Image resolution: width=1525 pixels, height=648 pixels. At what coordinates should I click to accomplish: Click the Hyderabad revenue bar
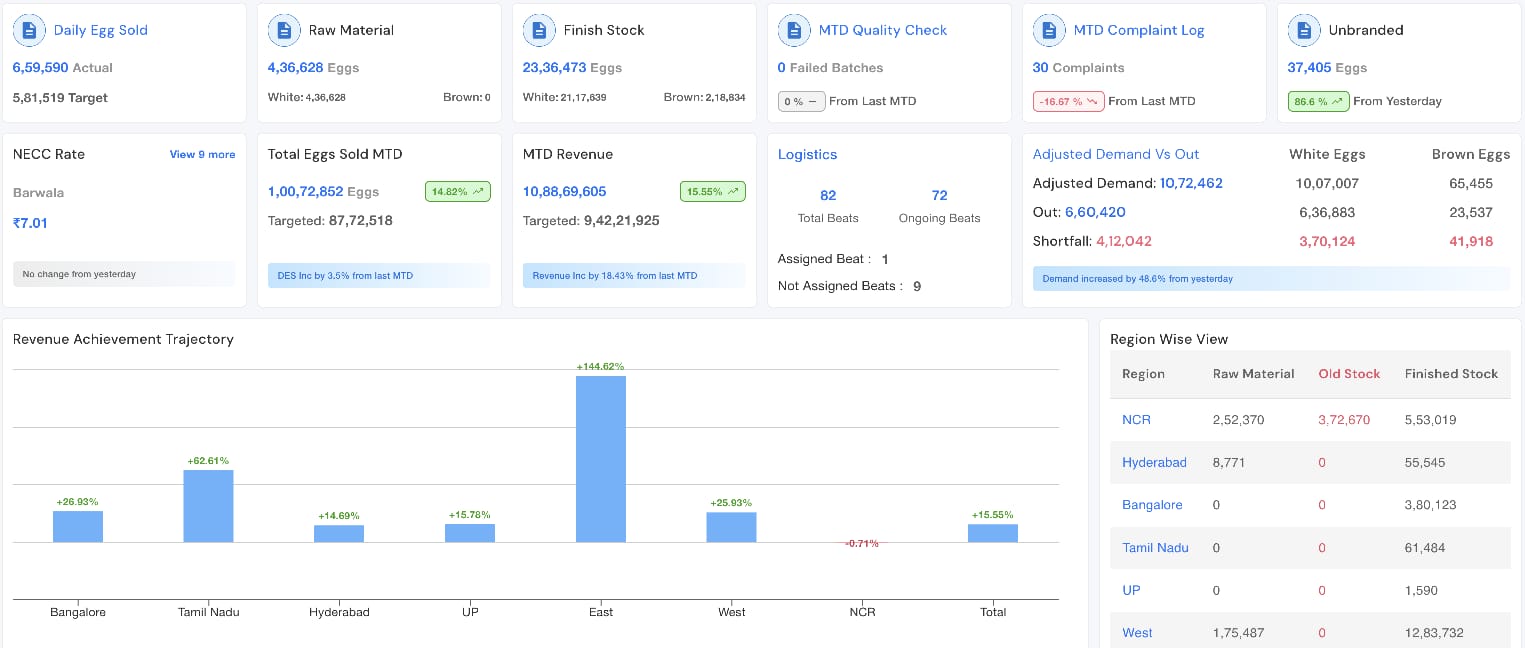339,534
